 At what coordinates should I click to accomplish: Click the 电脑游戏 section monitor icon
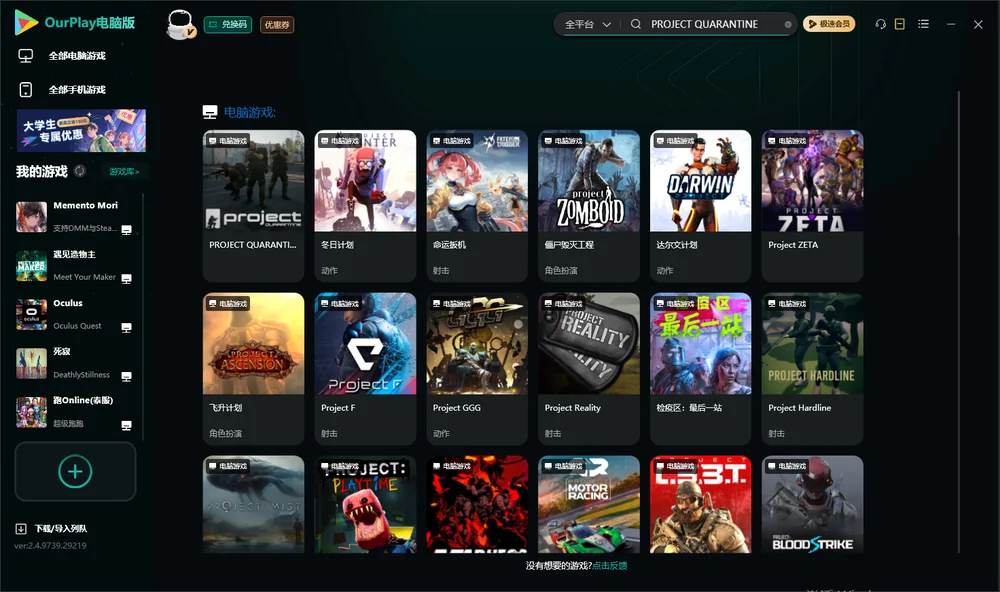pos(210,112)
